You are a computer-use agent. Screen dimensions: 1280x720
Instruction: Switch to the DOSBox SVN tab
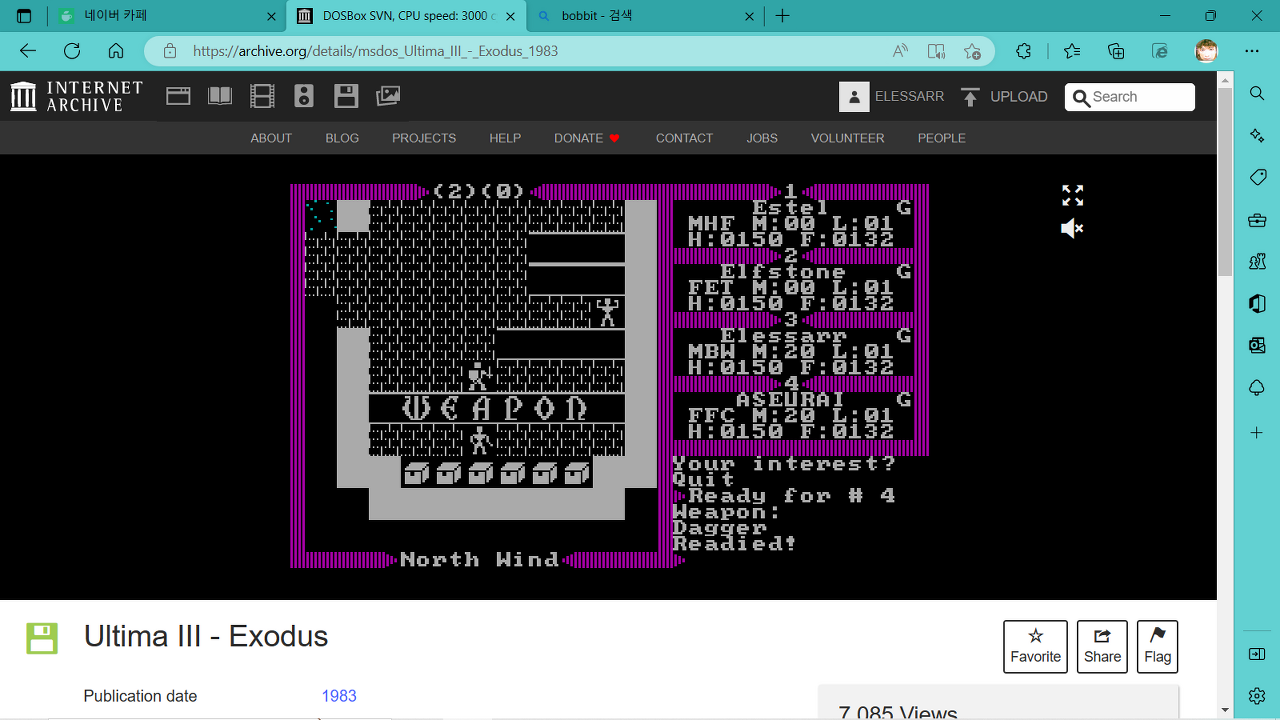pos(406,16)
